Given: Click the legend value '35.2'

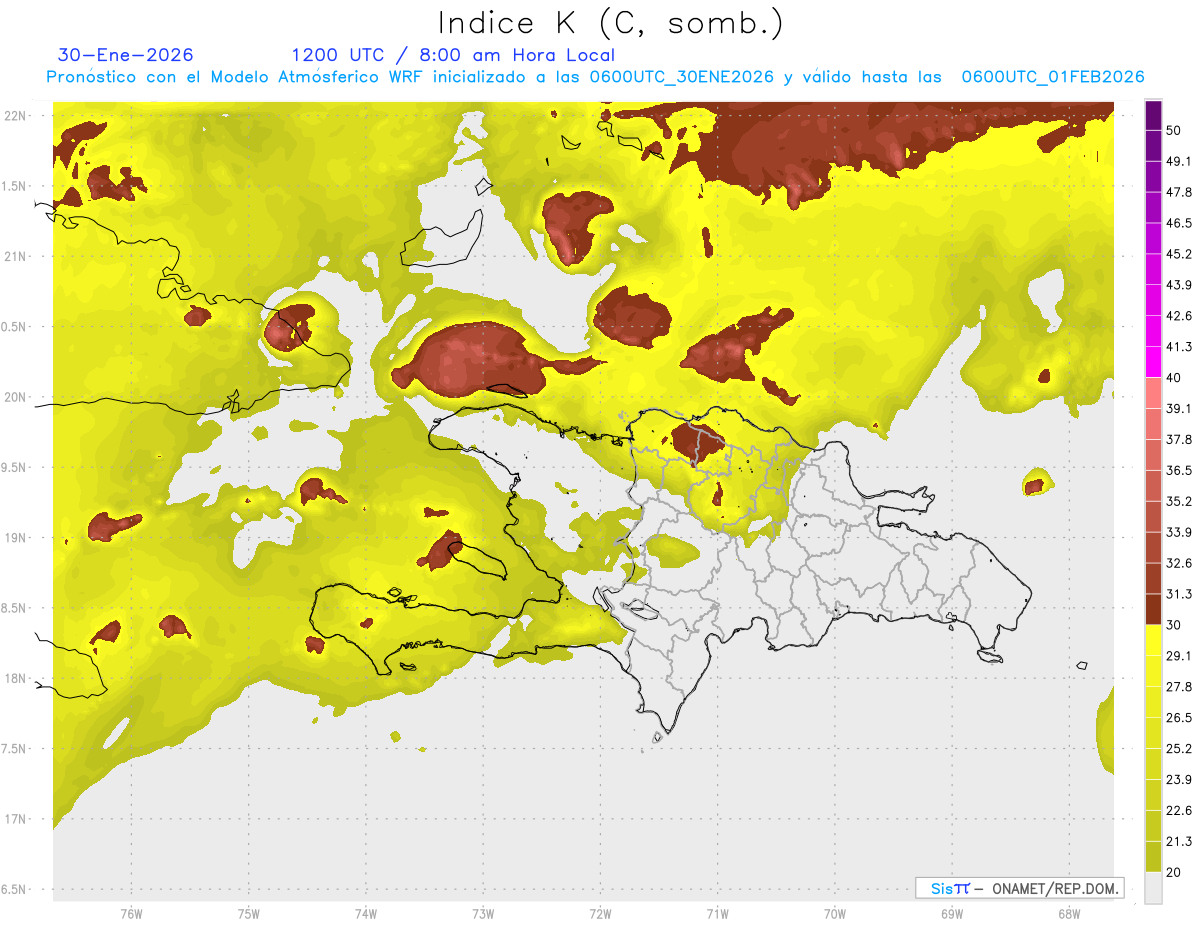Looking at the screenshot, I should click(x=1179, y=502).
